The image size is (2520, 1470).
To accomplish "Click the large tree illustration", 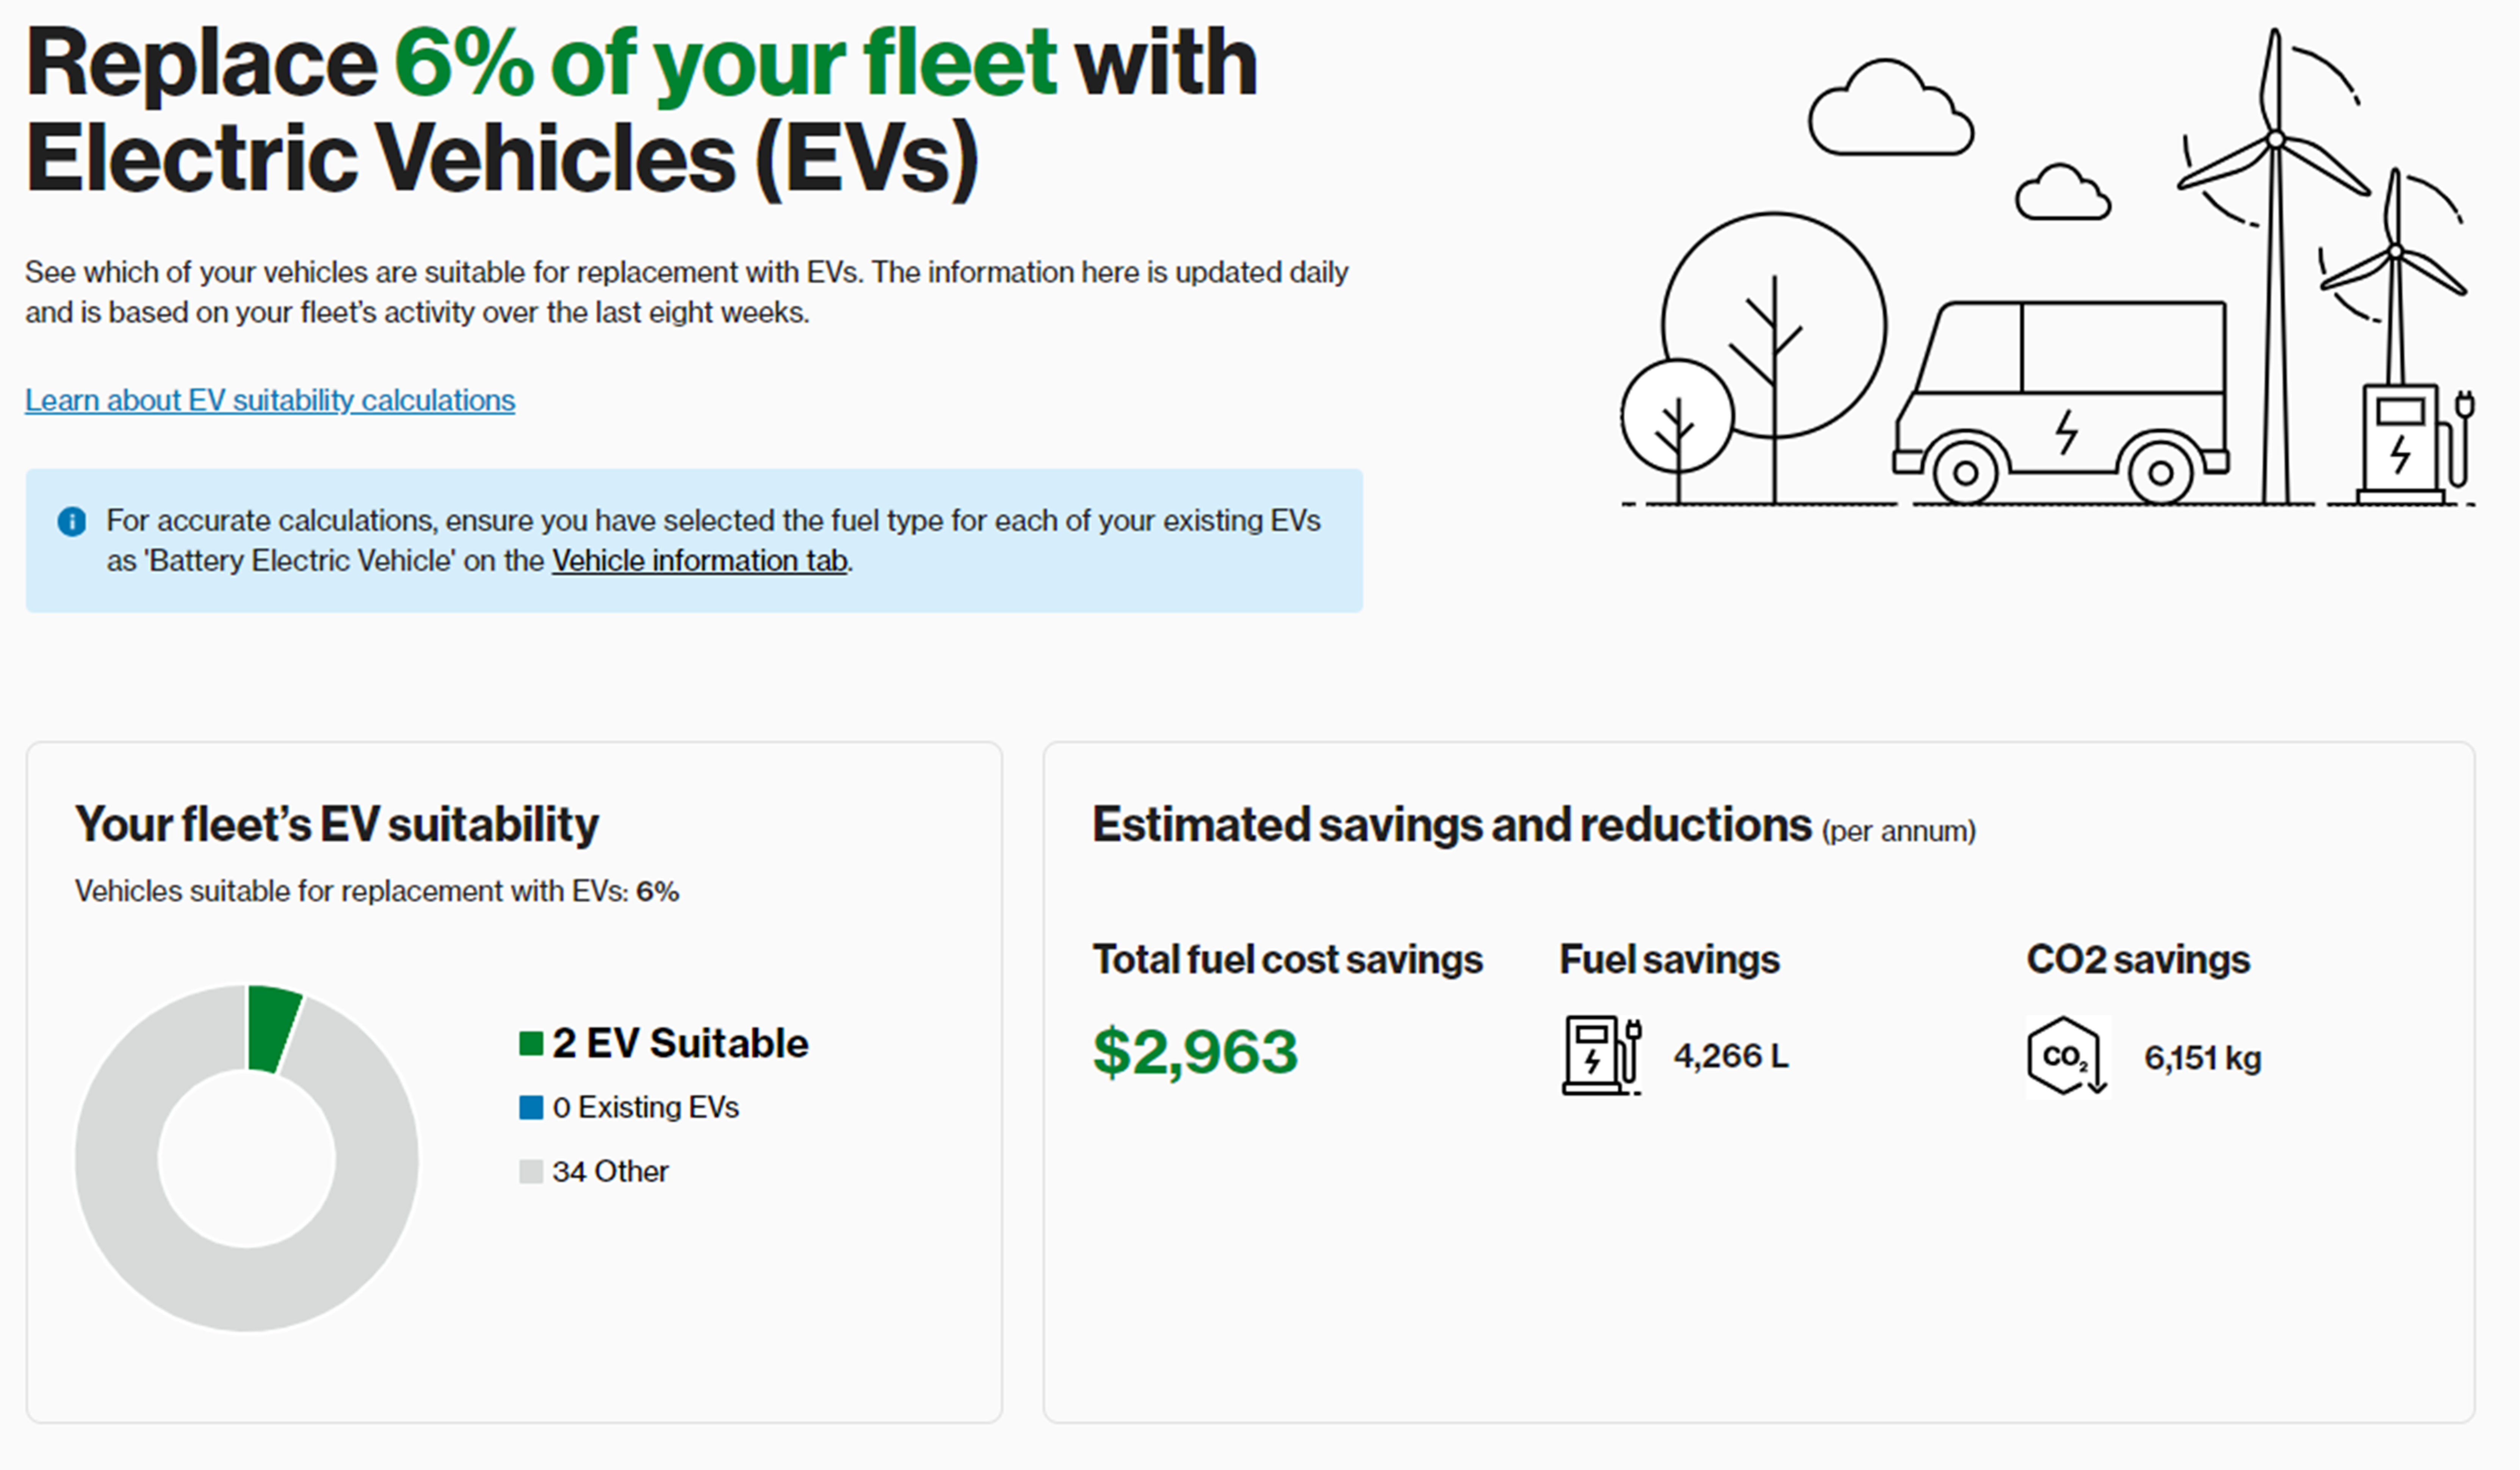I will (x=1775, y=350).
